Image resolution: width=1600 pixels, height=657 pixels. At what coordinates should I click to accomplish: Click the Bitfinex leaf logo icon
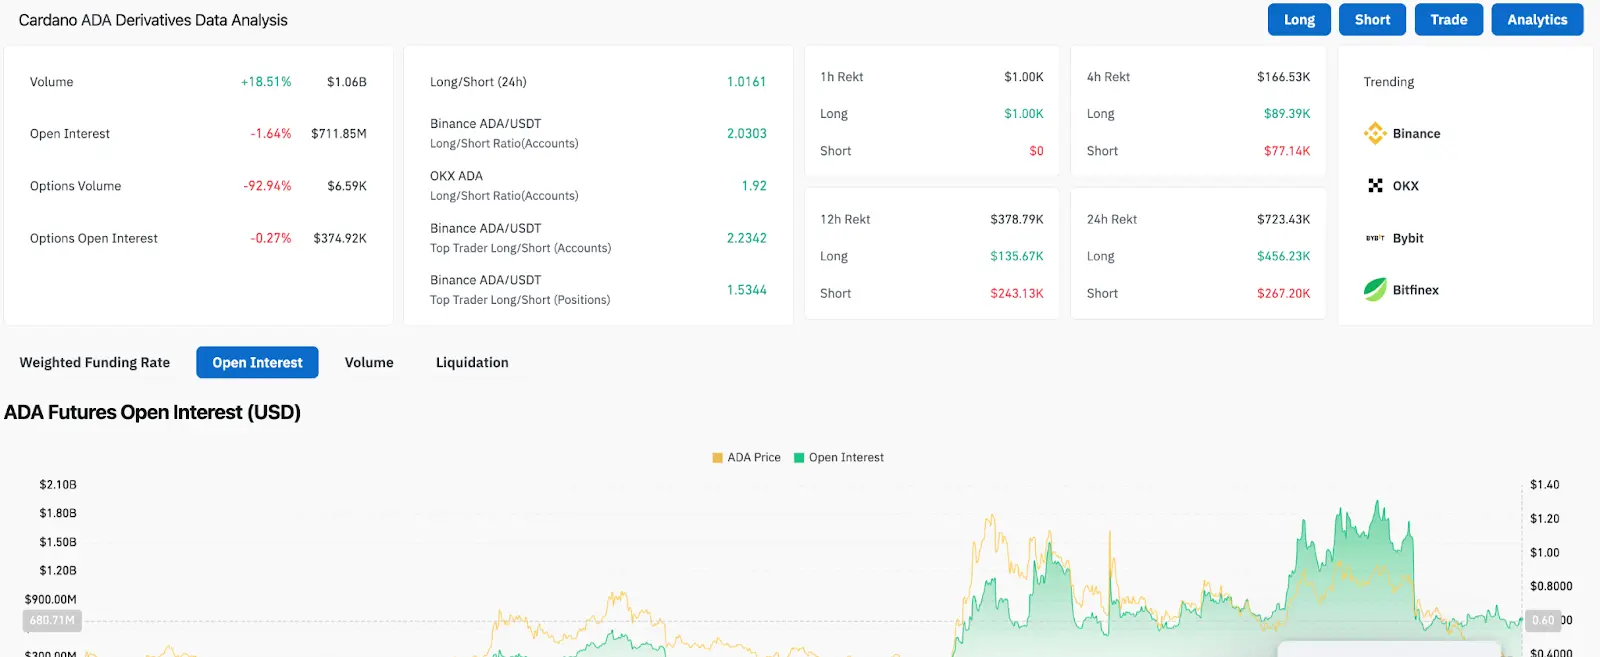[1375, 290]
